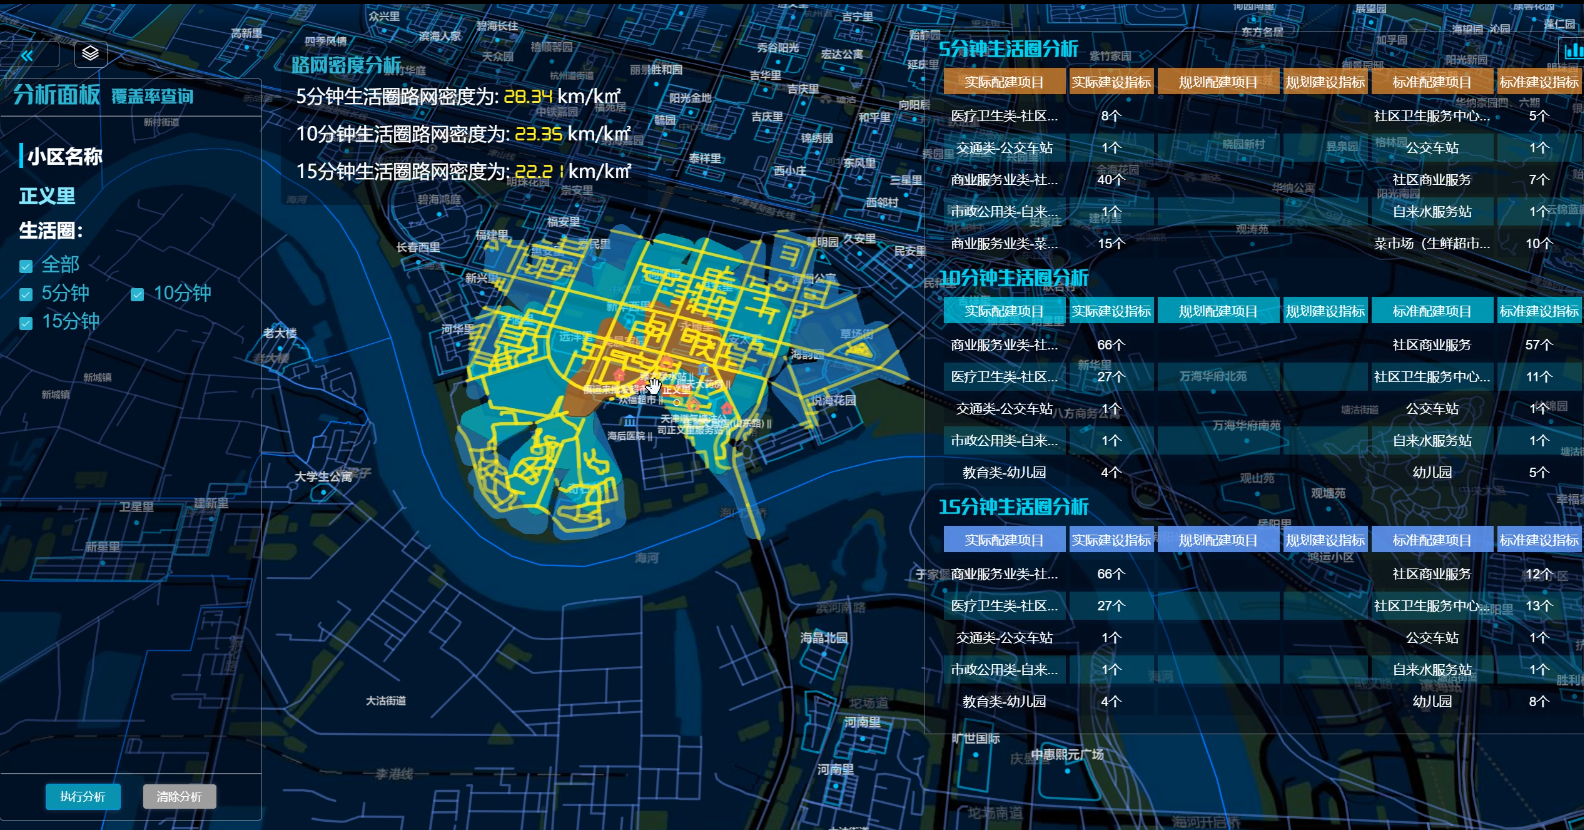Click 规划配建项目 header in 15分钟 table
The width and height of the screenshot is (1584, 830).
1218,540
